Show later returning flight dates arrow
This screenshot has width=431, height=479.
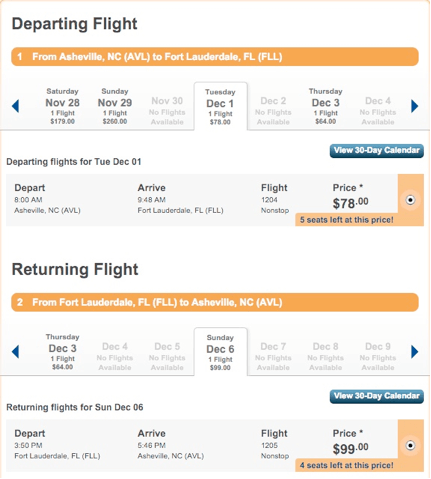415,352
